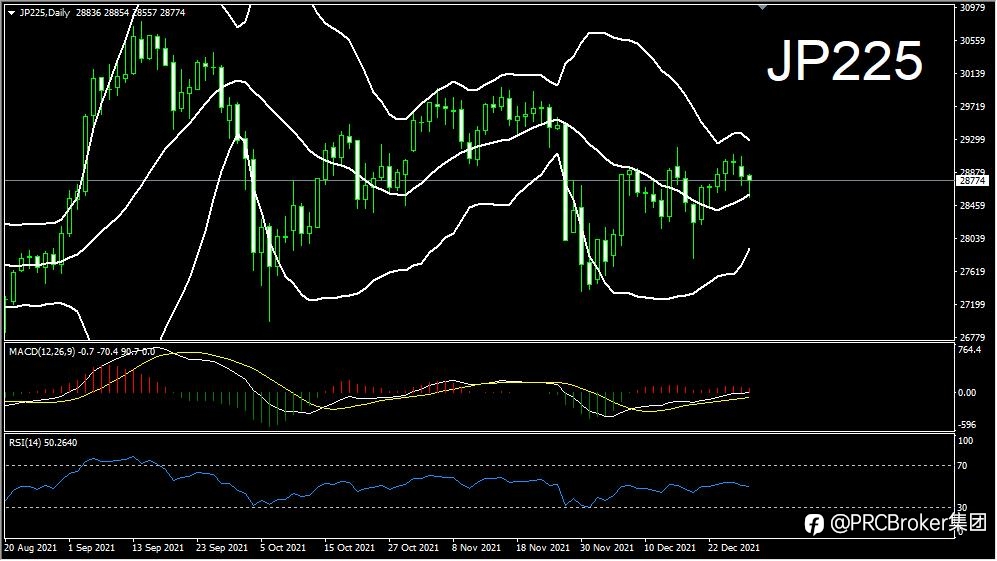The image size is (997, 561).
Task: Click the JP225,Daily chart title dropdown arrow
Action: 11,13
